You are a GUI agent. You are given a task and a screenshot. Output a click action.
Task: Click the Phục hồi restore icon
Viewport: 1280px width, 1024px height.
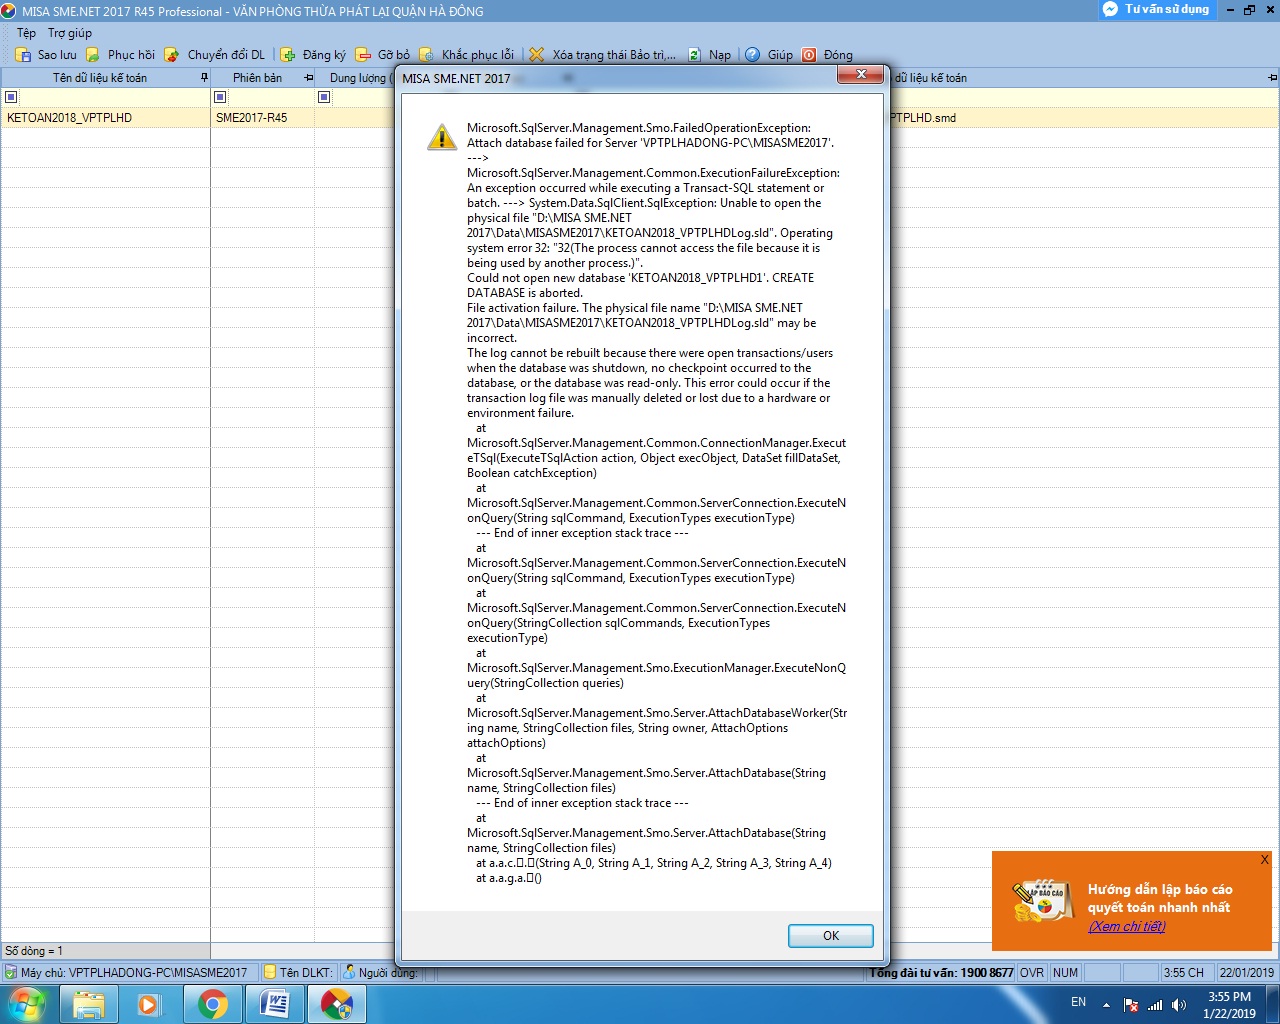[x=93, y=55]
